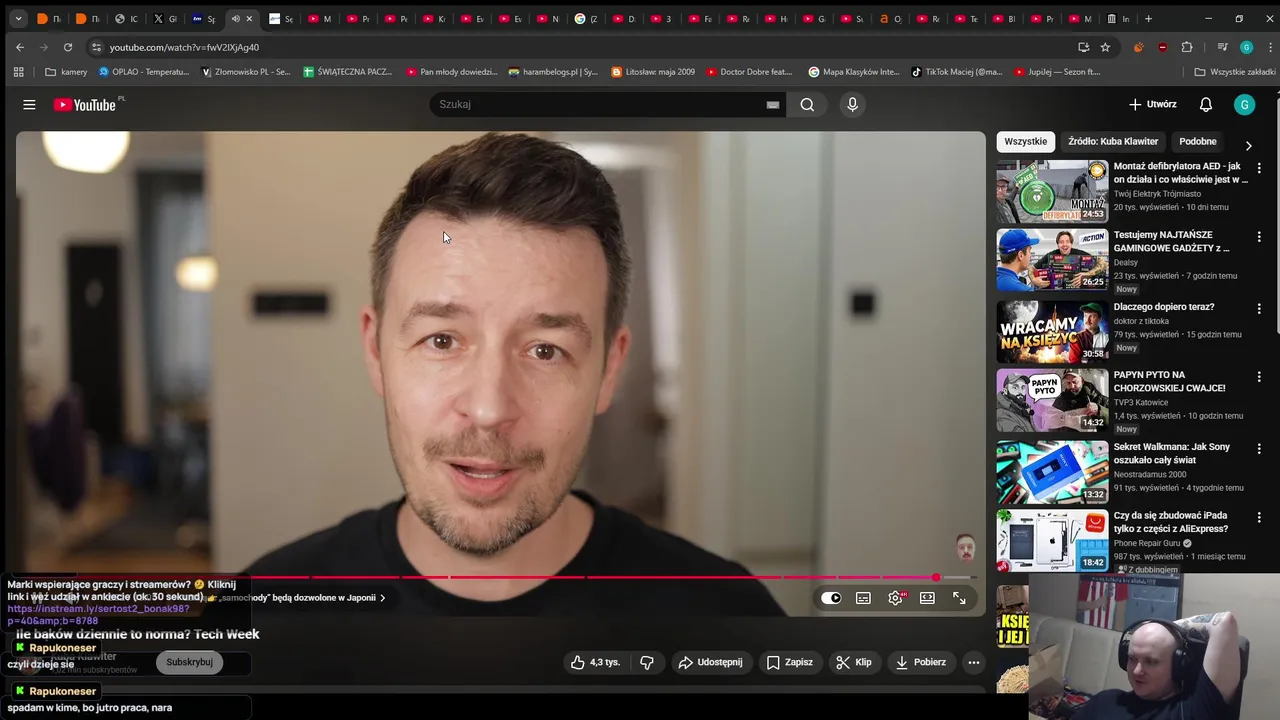Open the green G account avatar menu
The height and width of the screenshot is (720, 1280).
tap(1244, 104)
